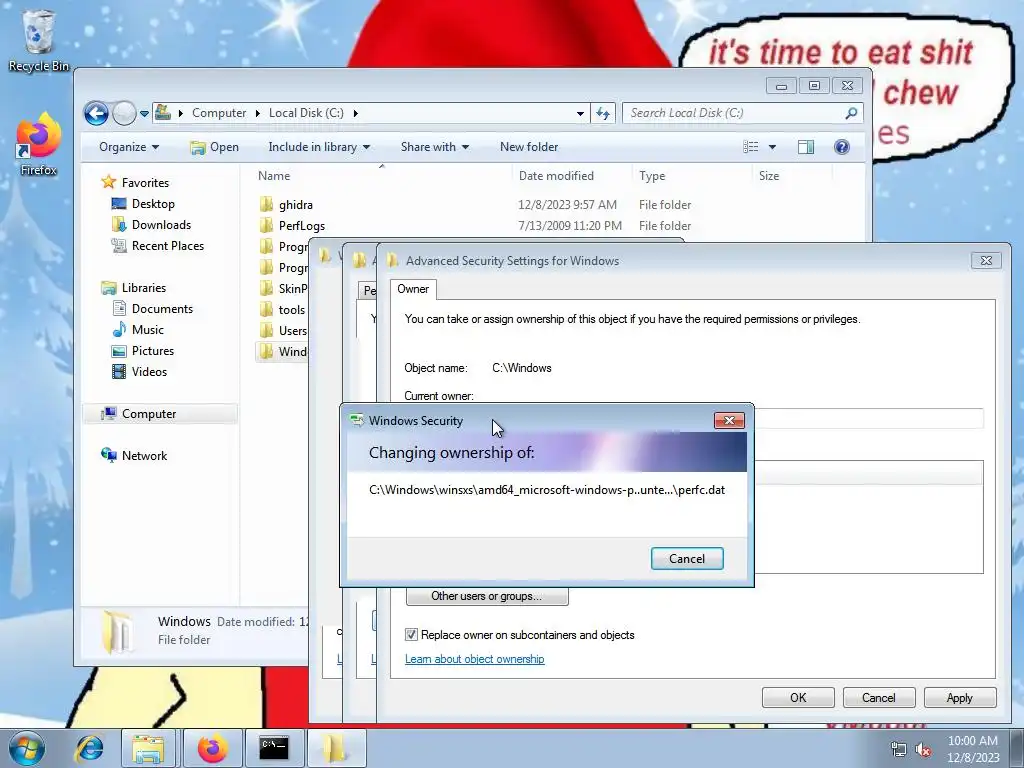1024x768 pixels.
Task: Select the ghidra folder
Action: tap(296, 204)
